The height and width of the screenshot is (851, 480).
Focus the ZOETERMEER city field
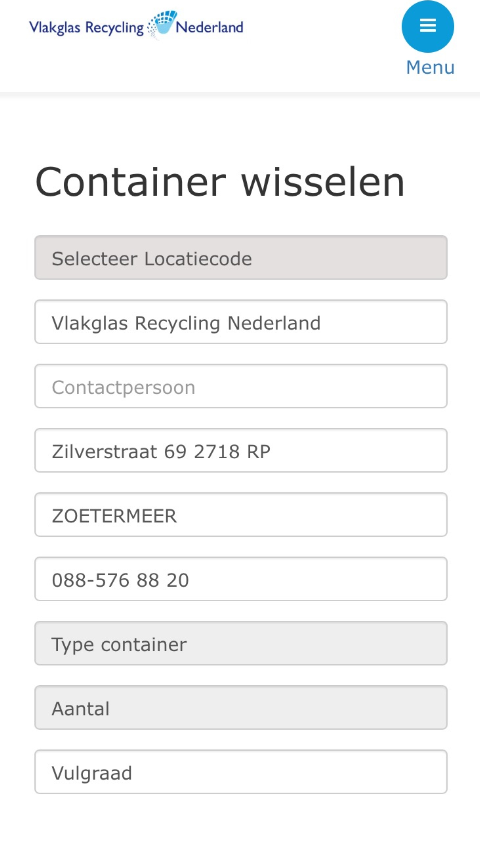[241, 515]
